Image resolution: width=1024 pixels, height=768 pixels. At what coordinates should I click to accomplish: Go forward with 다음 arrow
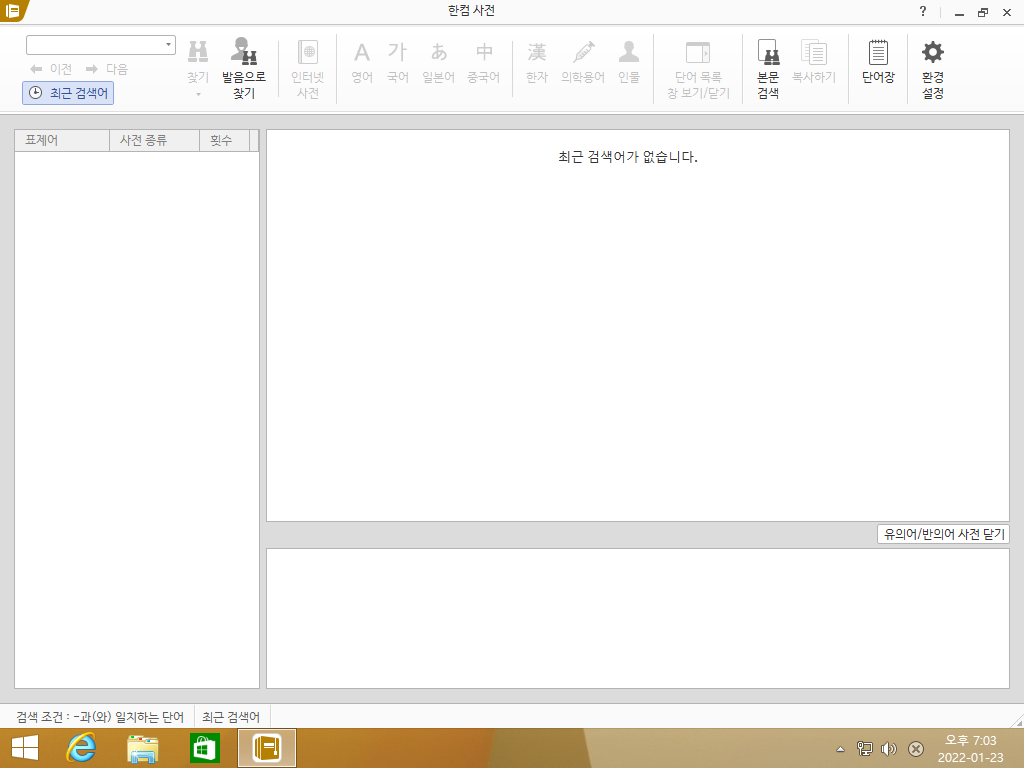pyautogui.click(x=107, y=69)
